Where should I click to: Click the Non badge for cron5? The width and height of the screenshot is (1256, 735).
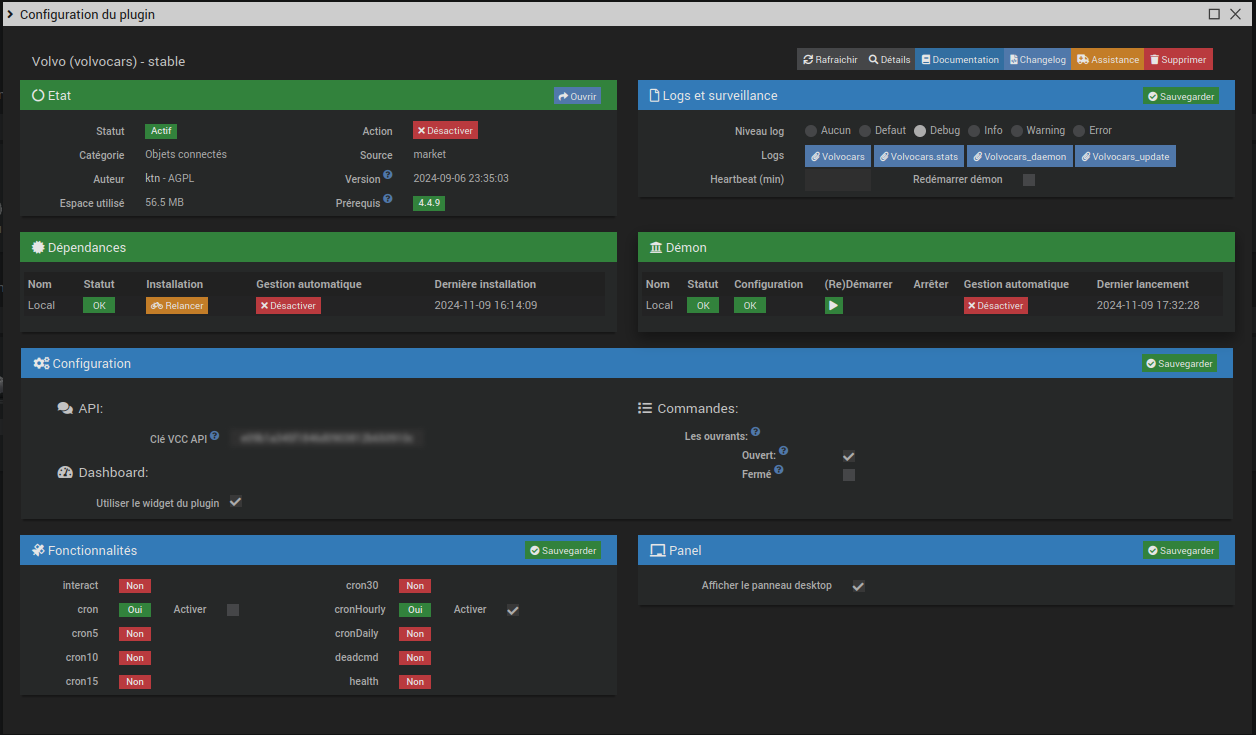135,634
